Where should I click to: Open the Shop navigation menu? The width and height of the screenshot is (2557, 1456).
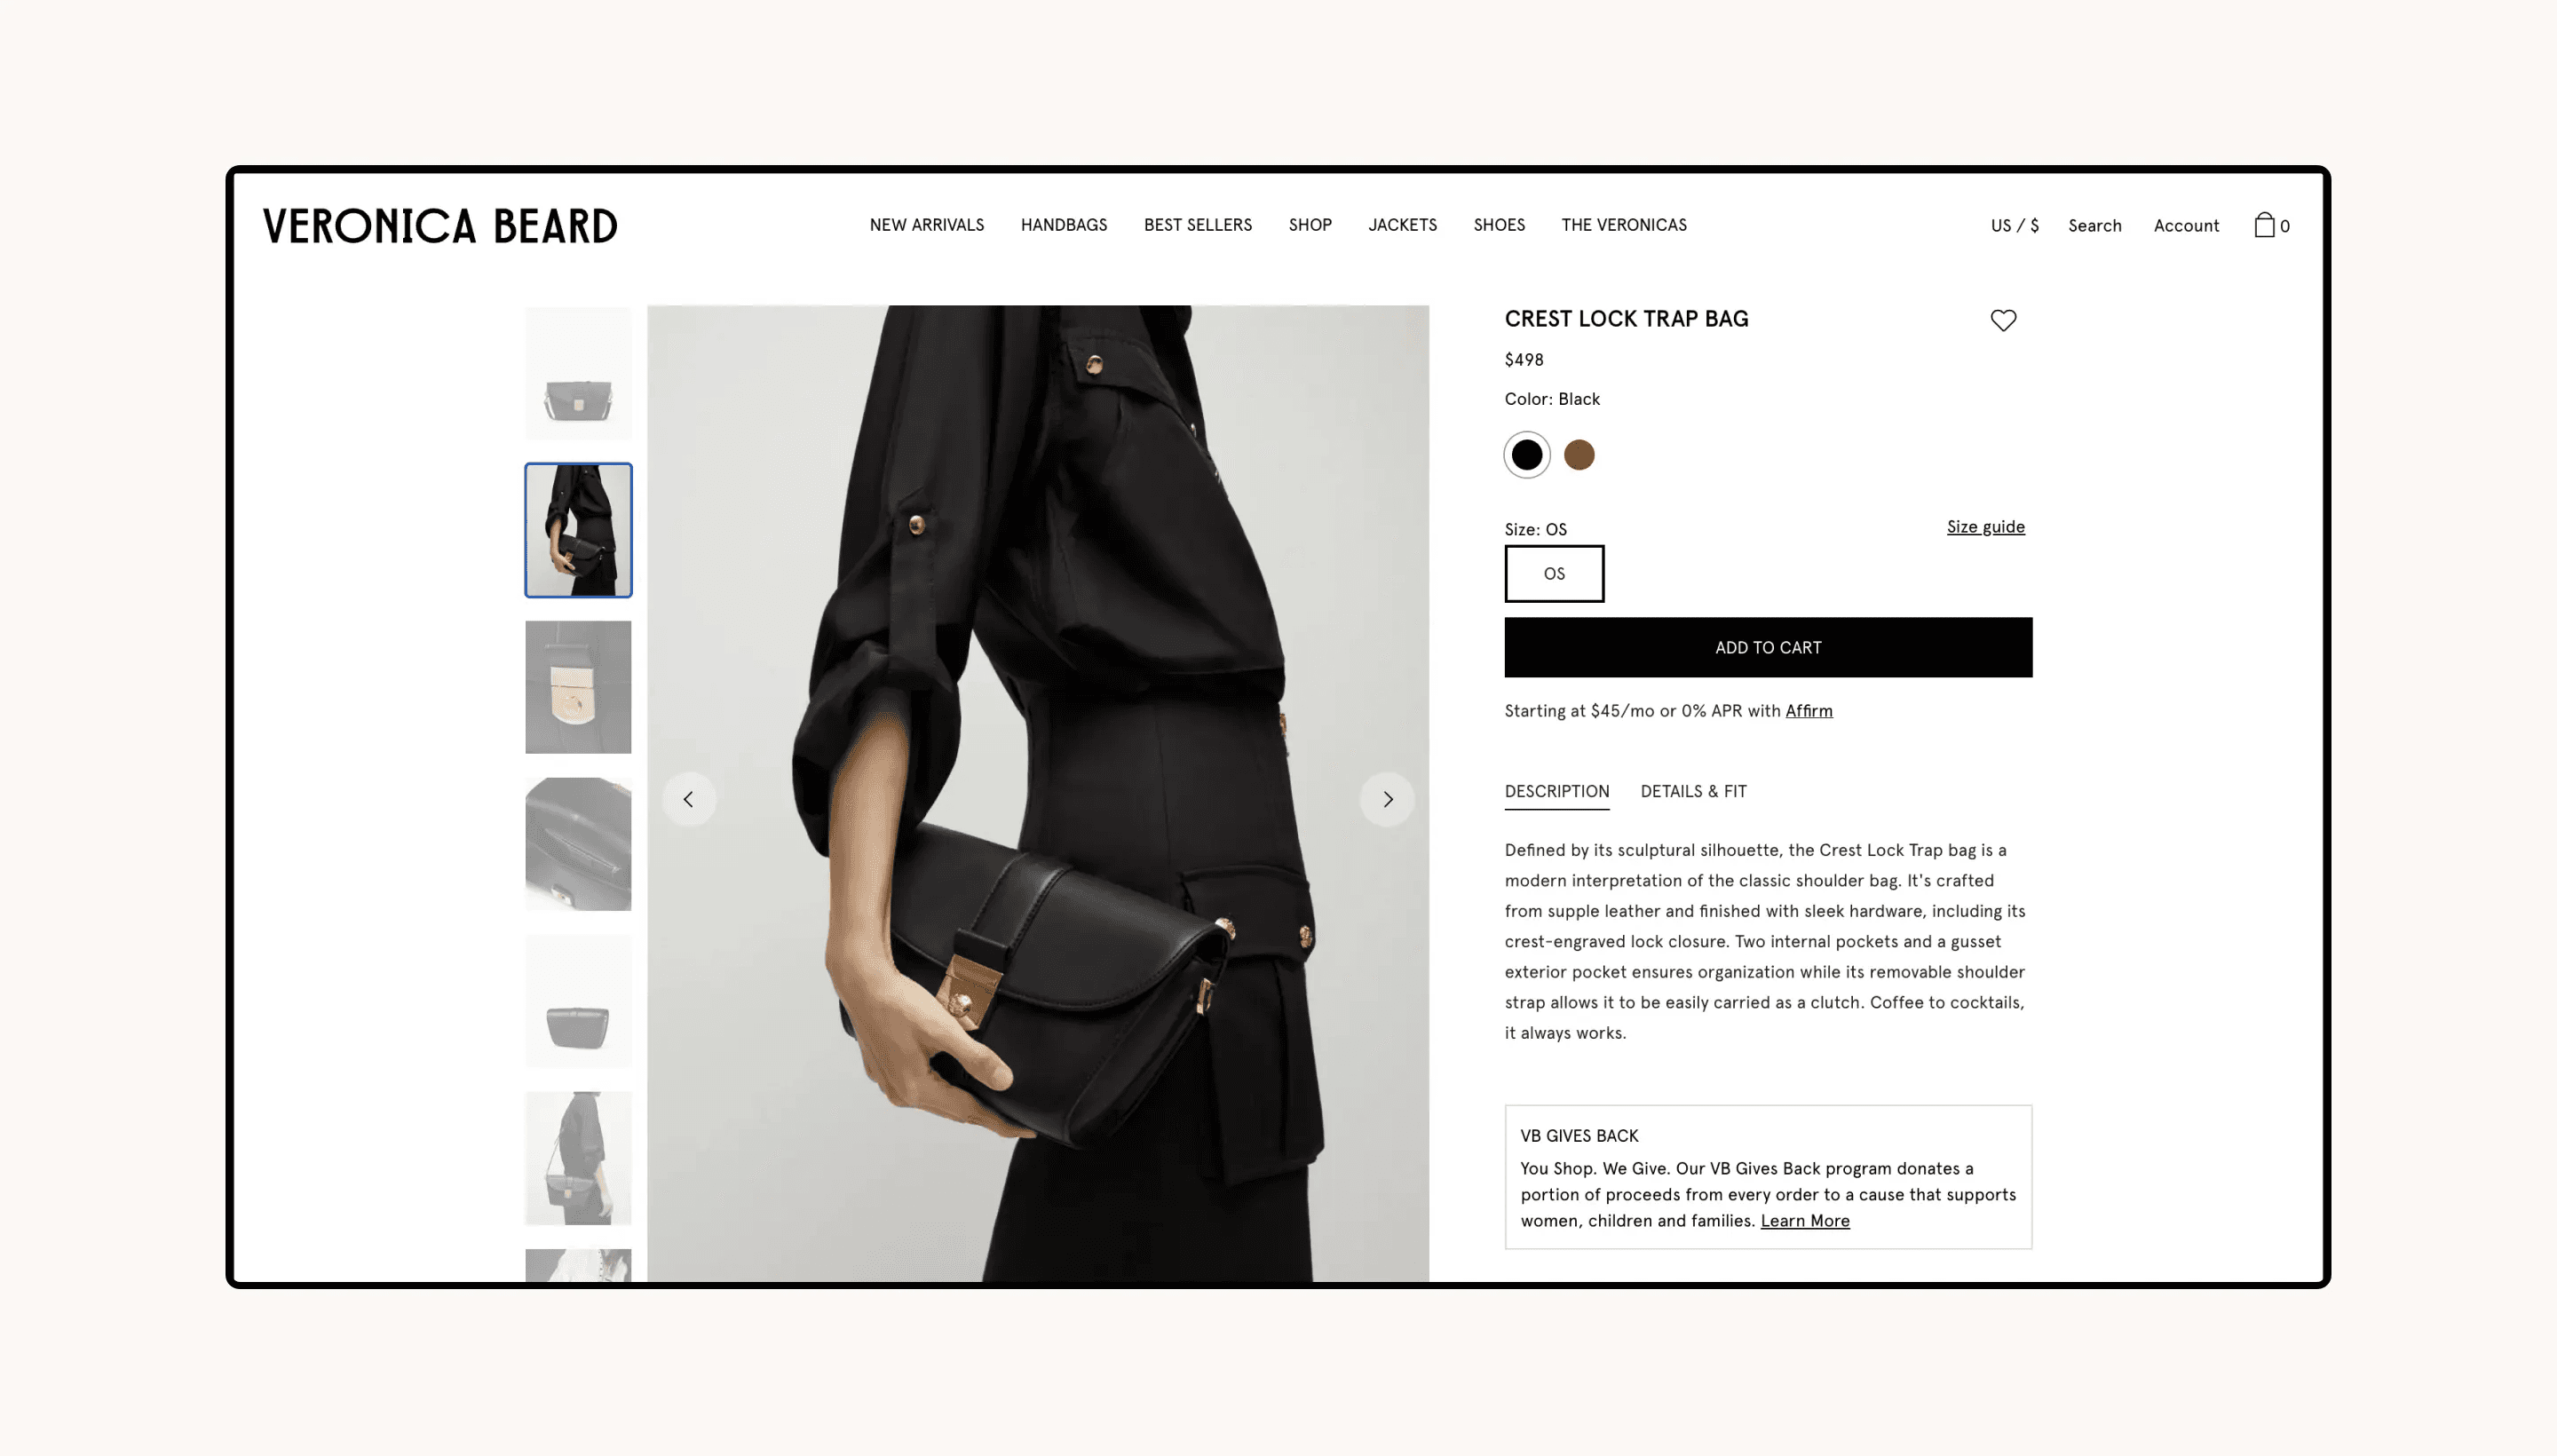[x=1309, y=225]
